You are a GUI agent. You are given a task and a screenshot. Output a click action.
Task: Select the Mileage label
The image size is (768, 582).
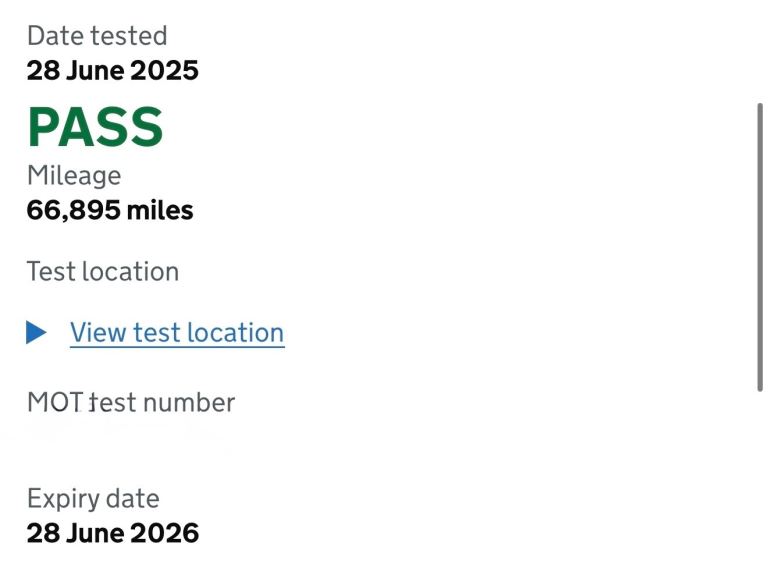point(74,176)
